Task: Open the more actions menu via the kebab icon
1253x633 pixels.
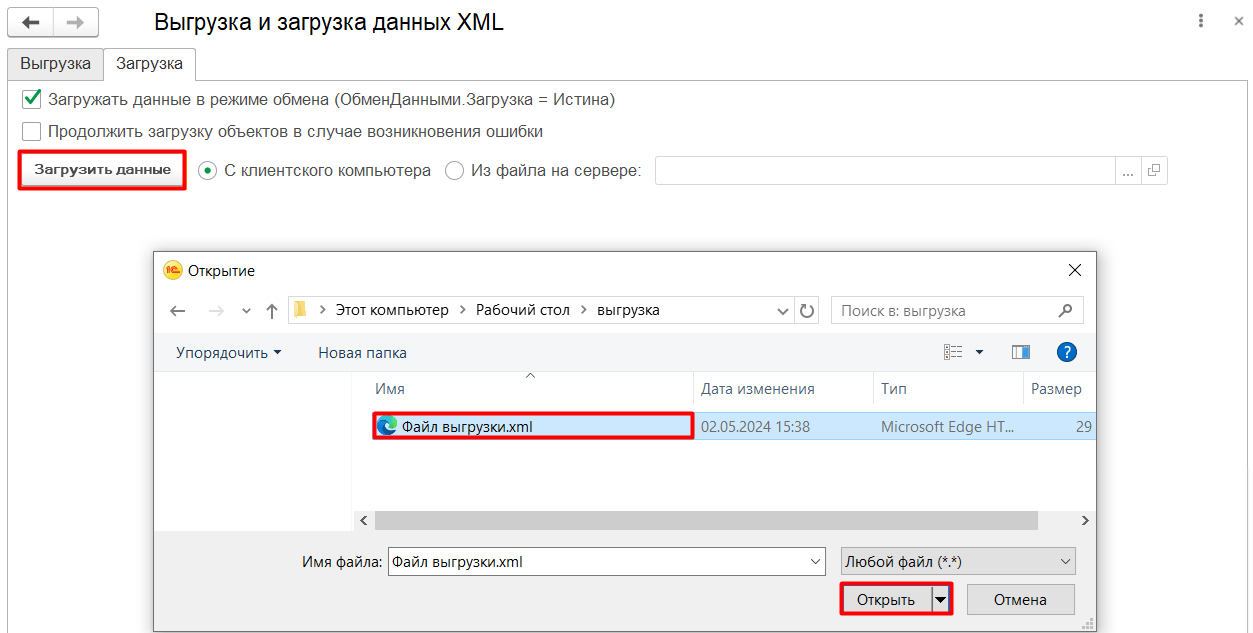Action: (x=1200, y=21)
